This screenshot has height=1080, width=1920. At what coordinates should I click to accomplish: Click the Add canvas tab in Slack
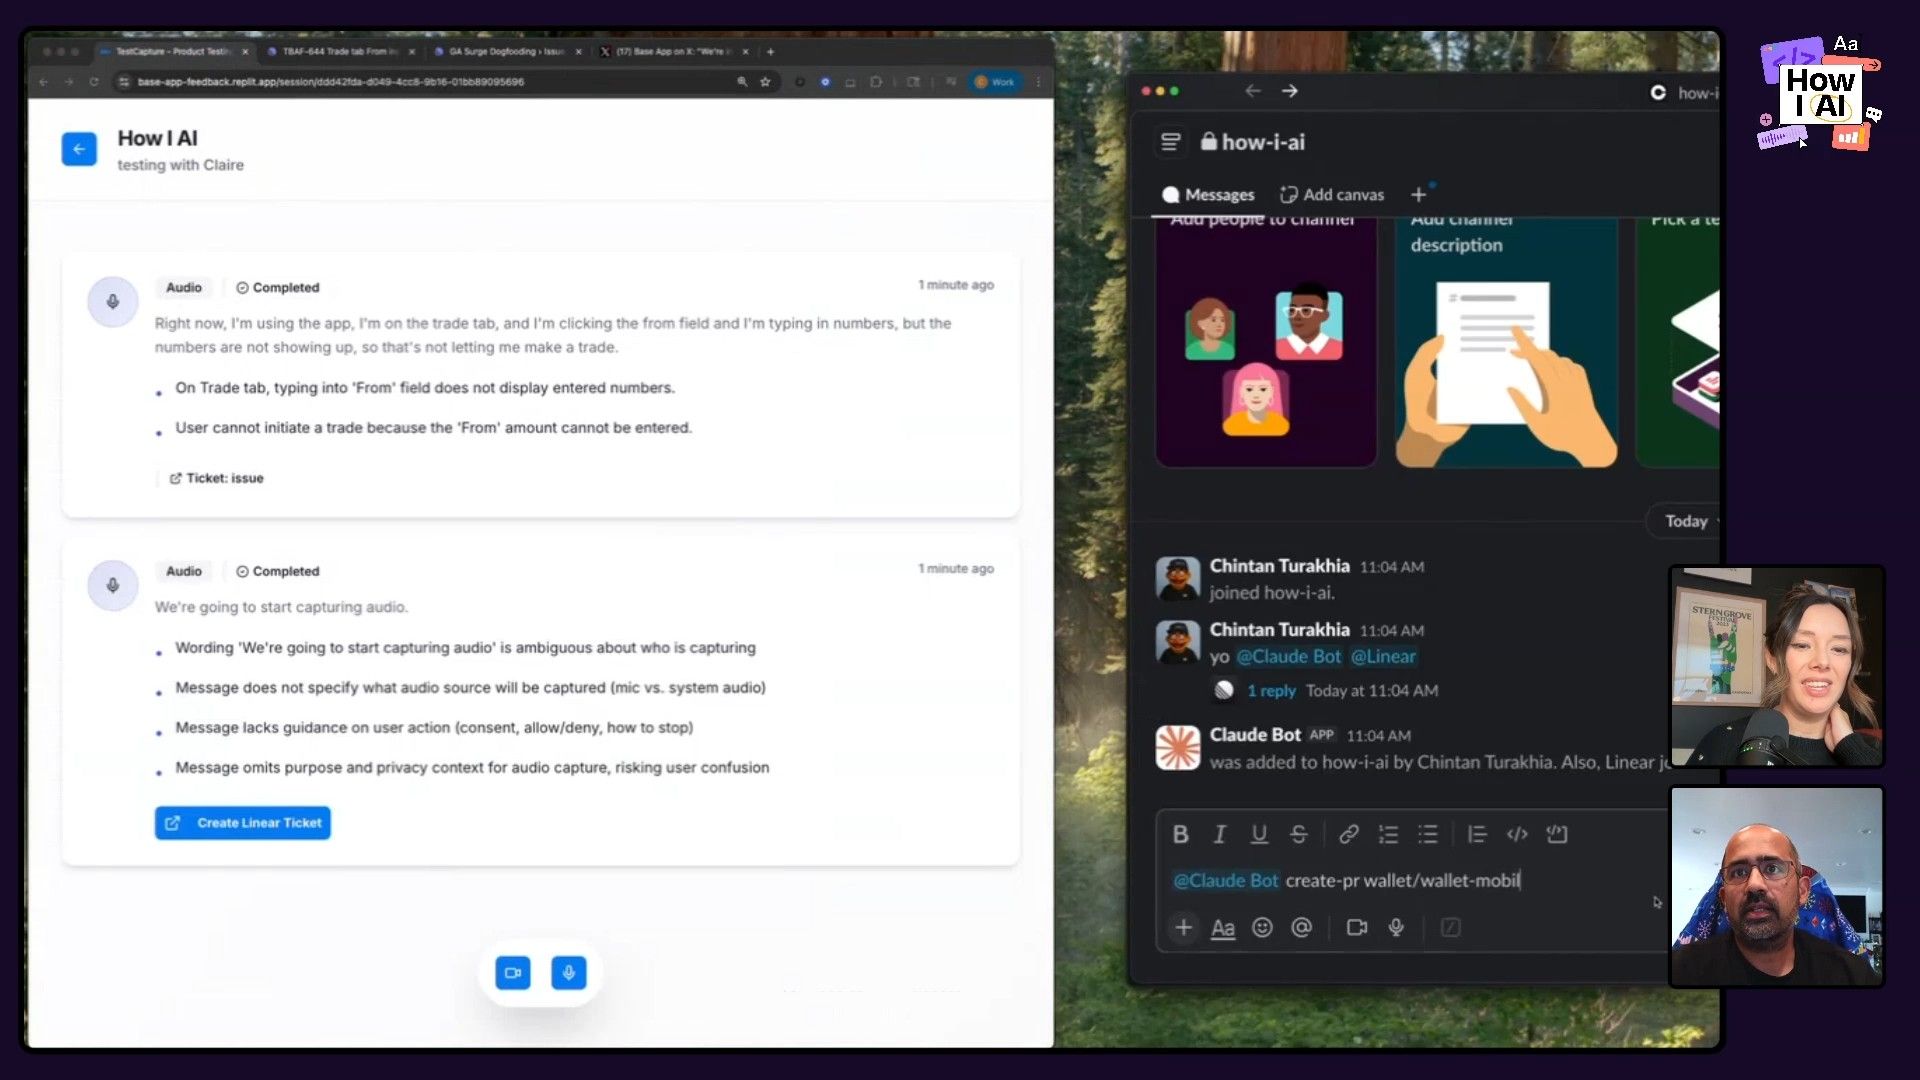click(1332, 195)
